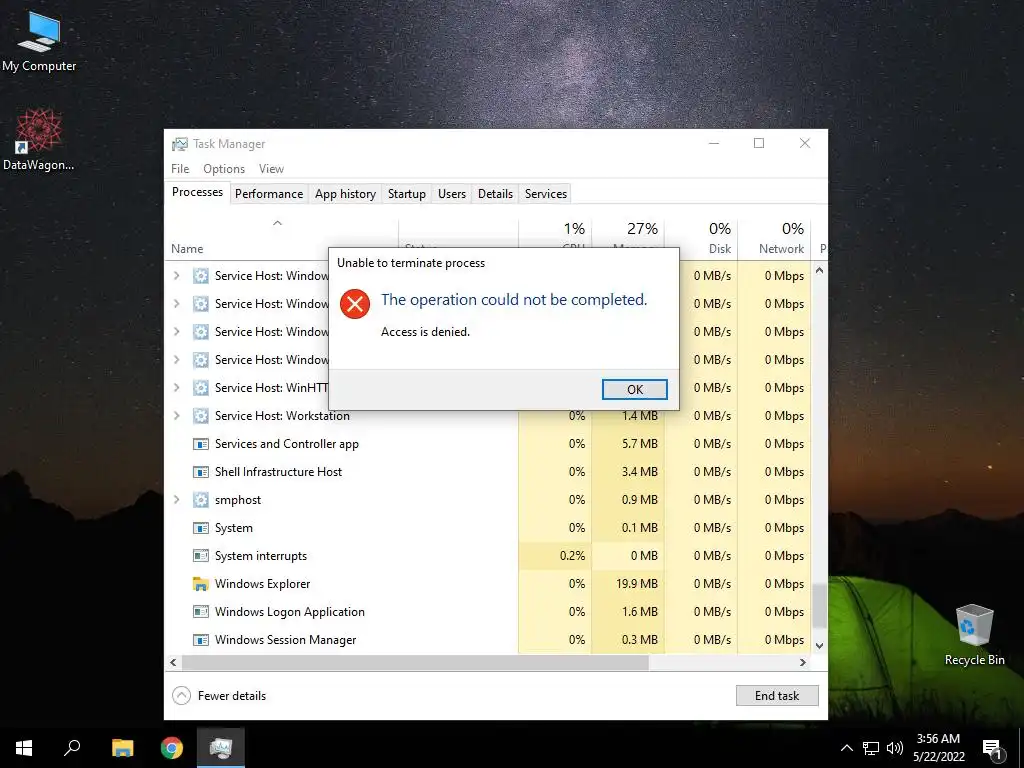Switch to the Details tab
The image size is (1024, 768).
[495, 194]
